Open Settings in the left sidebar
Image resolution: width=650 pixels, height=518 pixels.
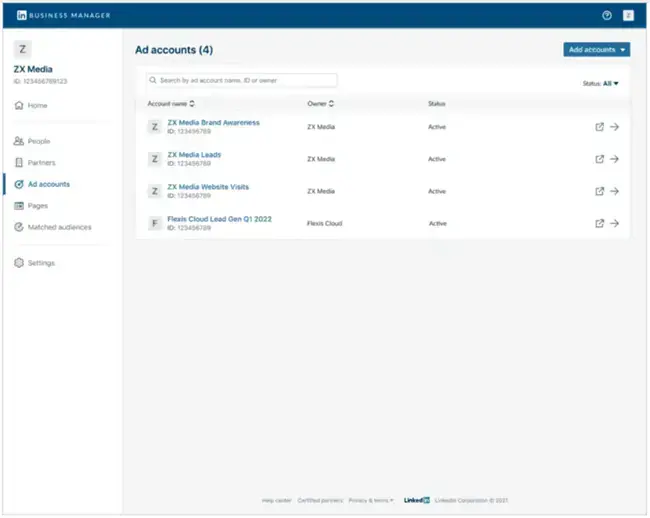pos(41,263)
